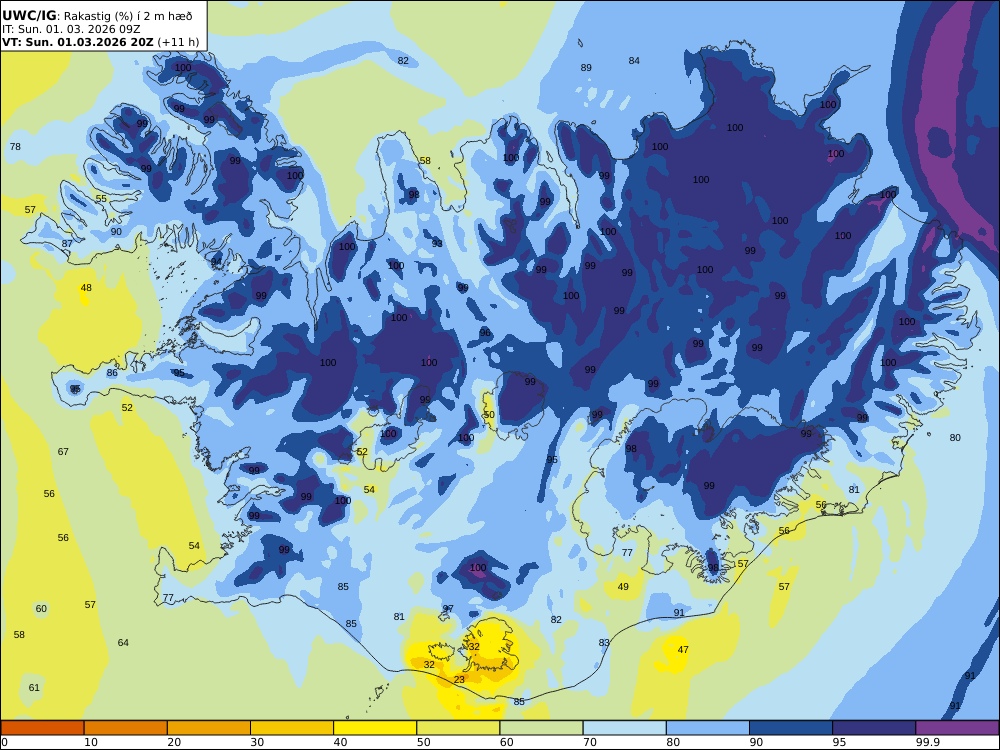Click the '61' humidity value on the map
The width and height of the screenshot is (1000, 750).
(x=34, y=688)
